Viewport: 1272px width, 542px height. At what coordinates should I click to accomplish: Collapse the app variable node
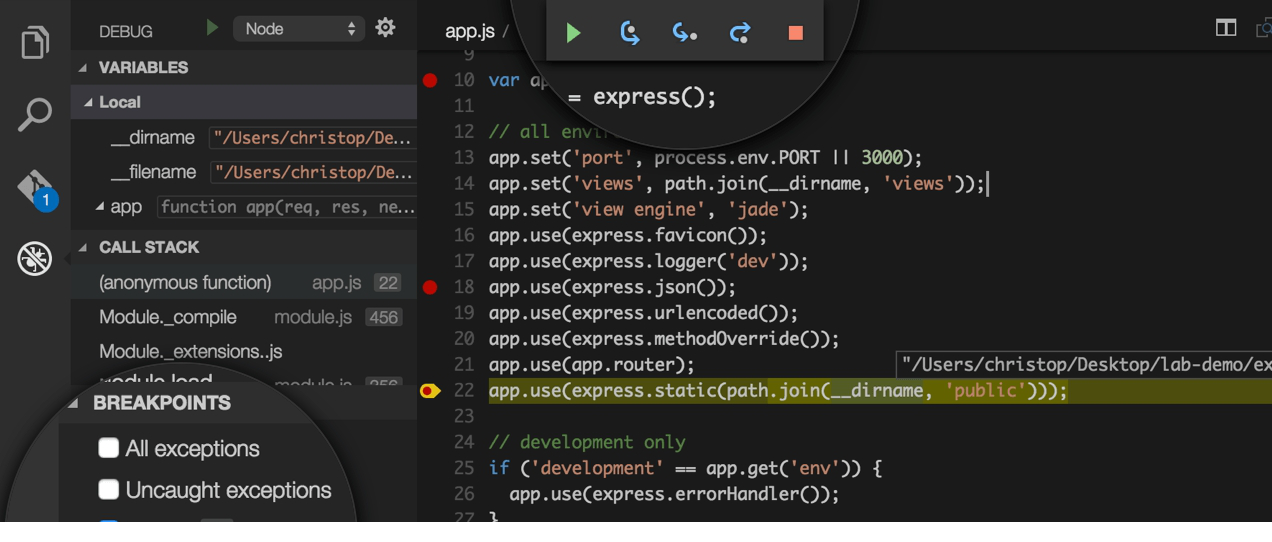point(100,206)
